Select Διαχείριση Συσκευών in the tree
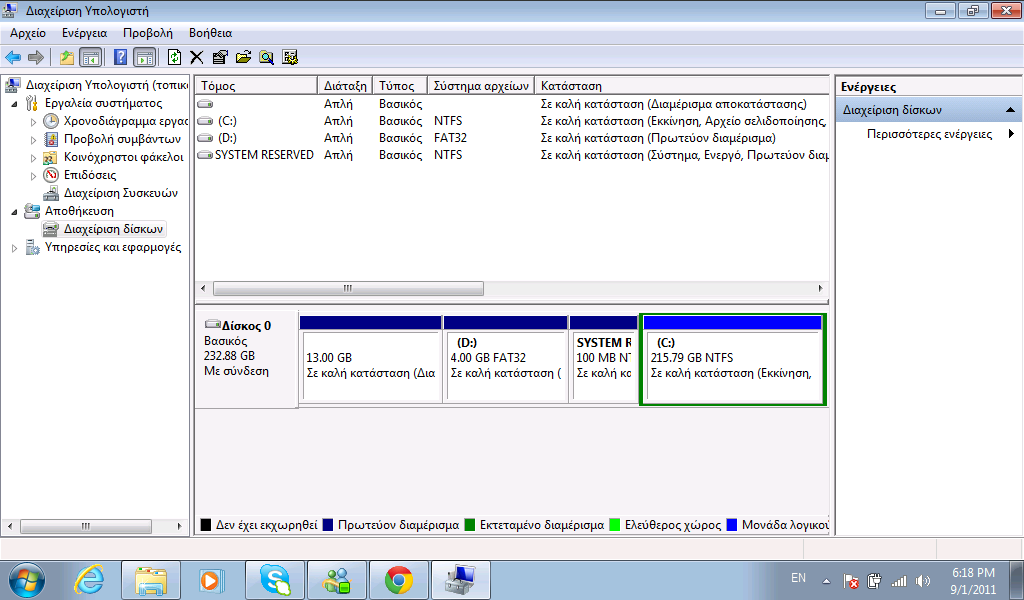The width and height of the screenshot is (1024, 600). [x=120, y=193]
